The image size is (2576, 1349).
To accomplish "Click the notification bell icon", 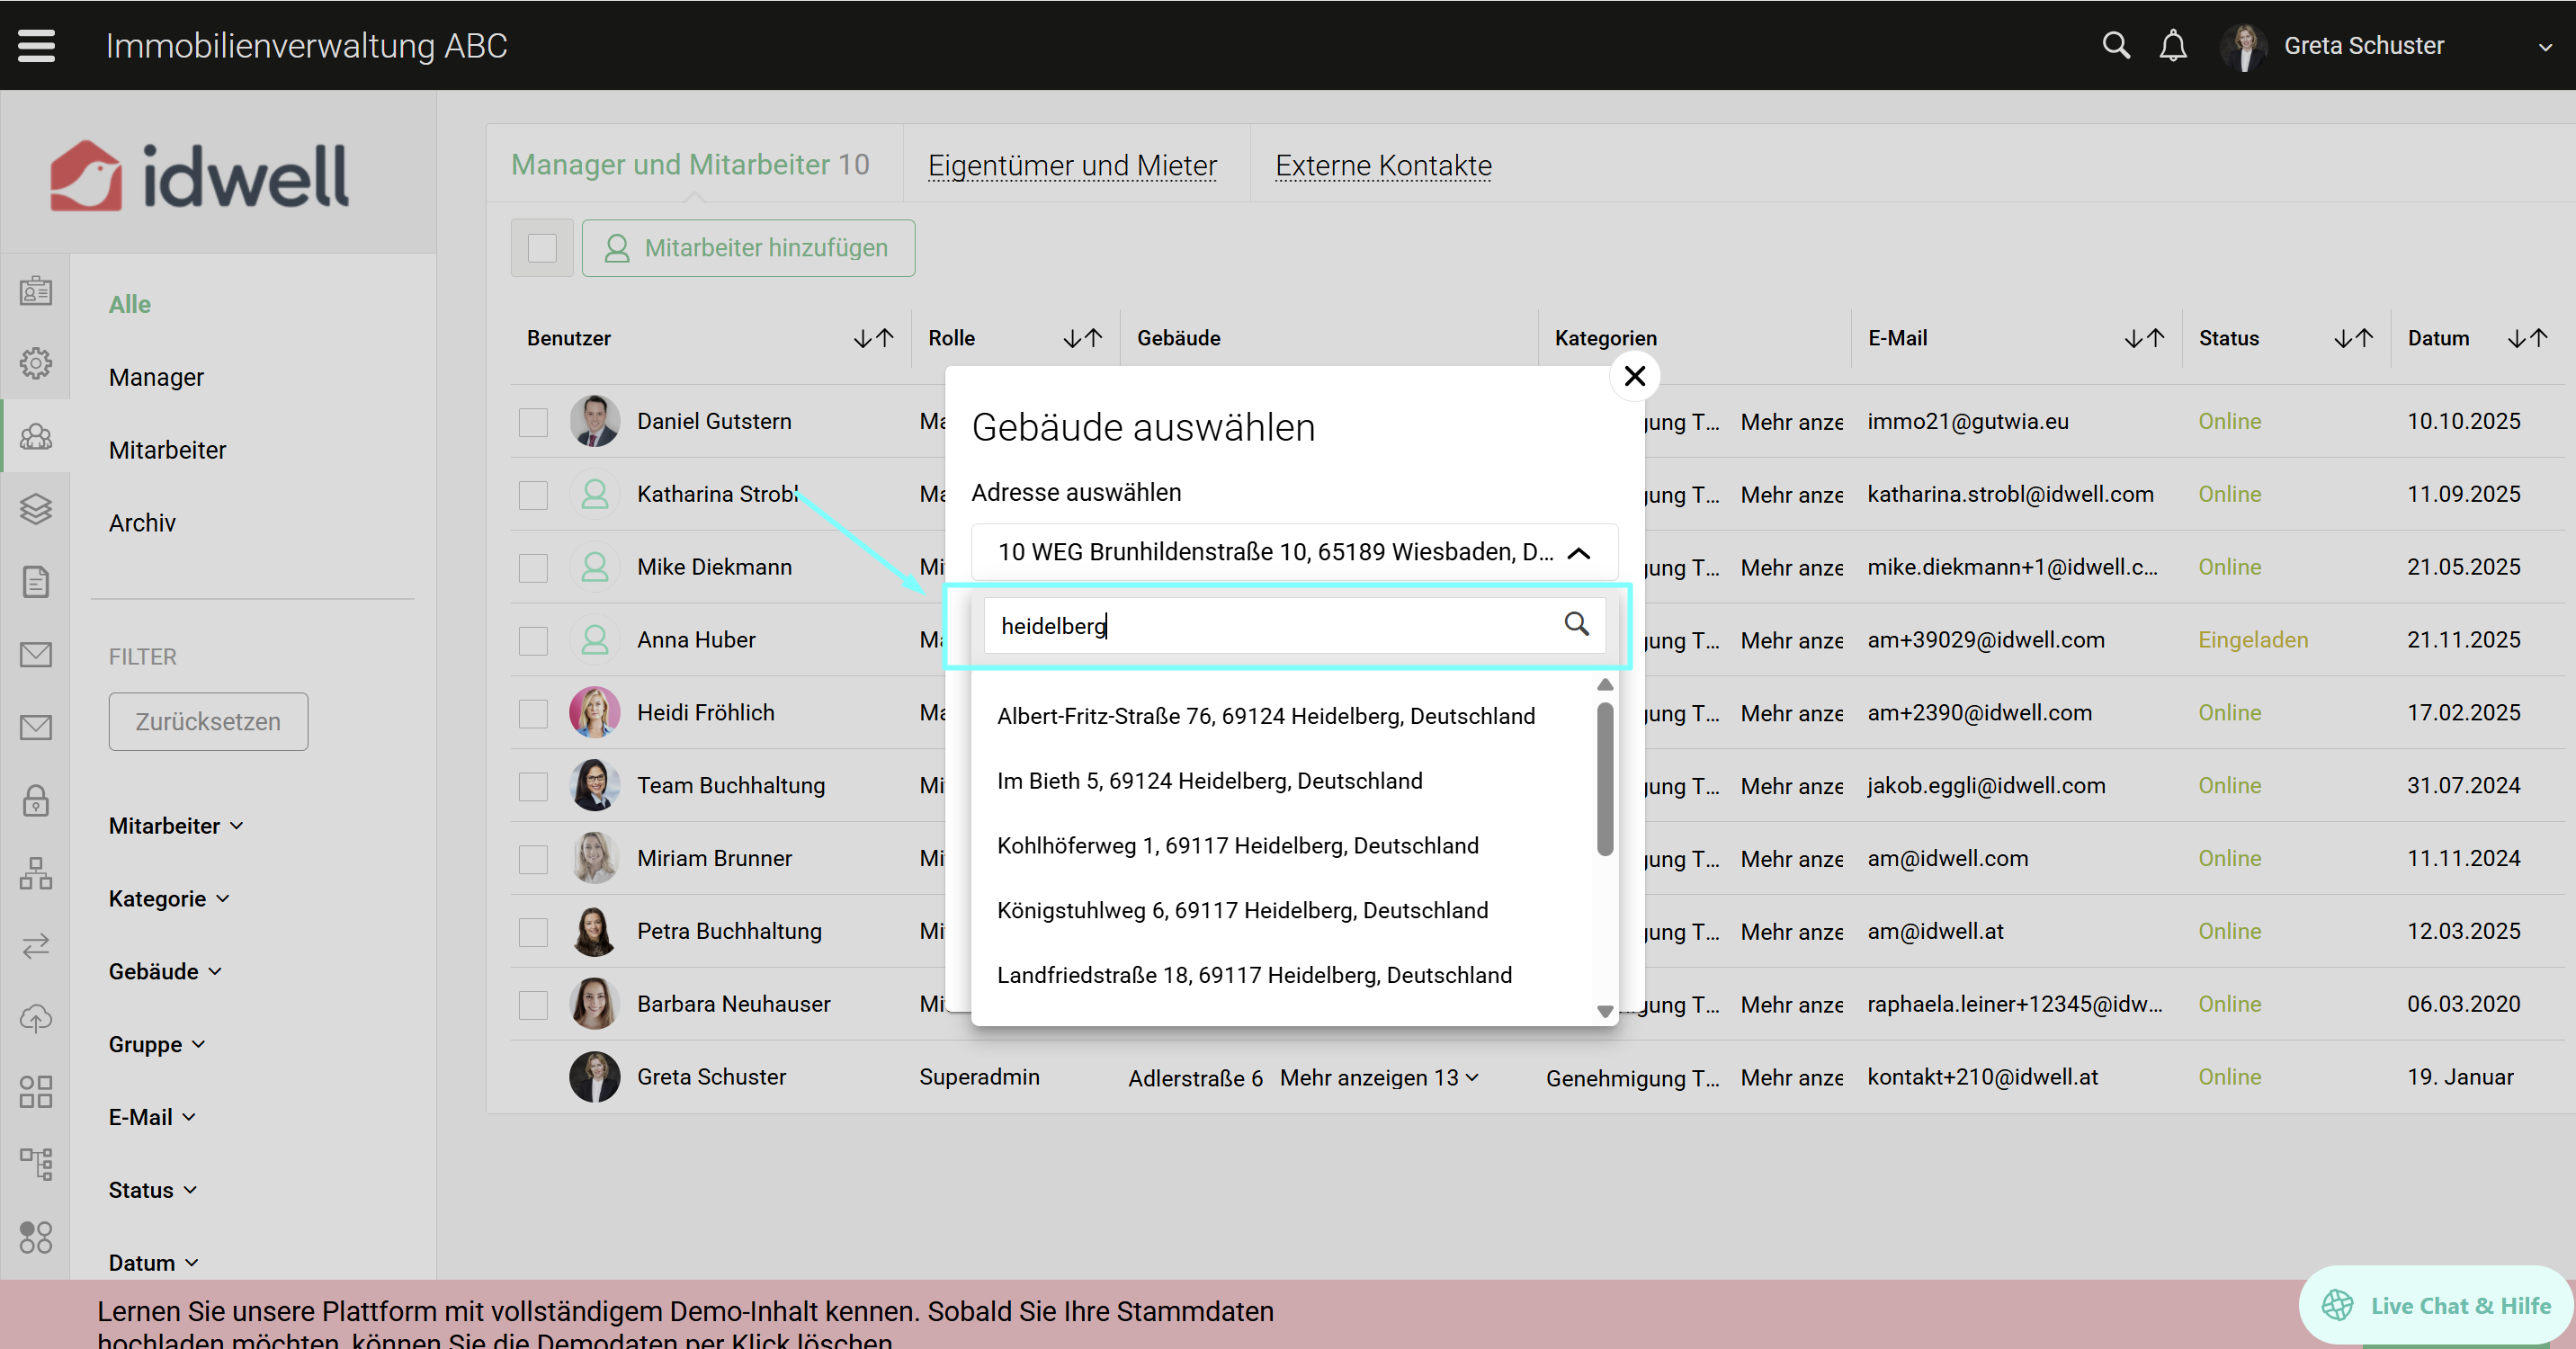I will click(2172, 45).
